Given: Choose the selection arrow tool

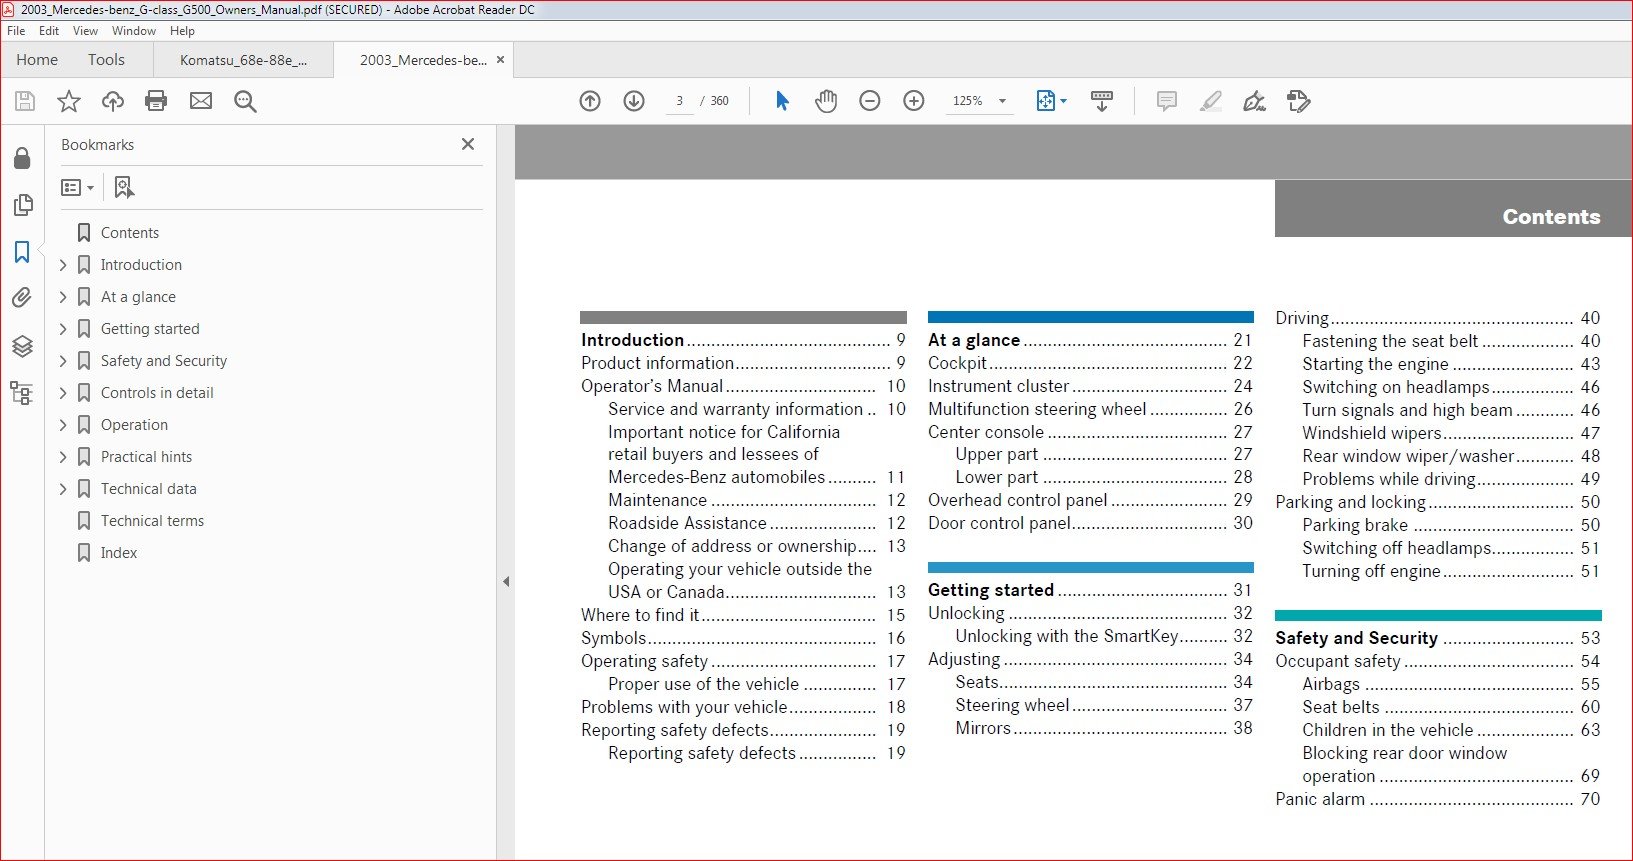Looking at the screenshot, I should [x=782, y=101].
